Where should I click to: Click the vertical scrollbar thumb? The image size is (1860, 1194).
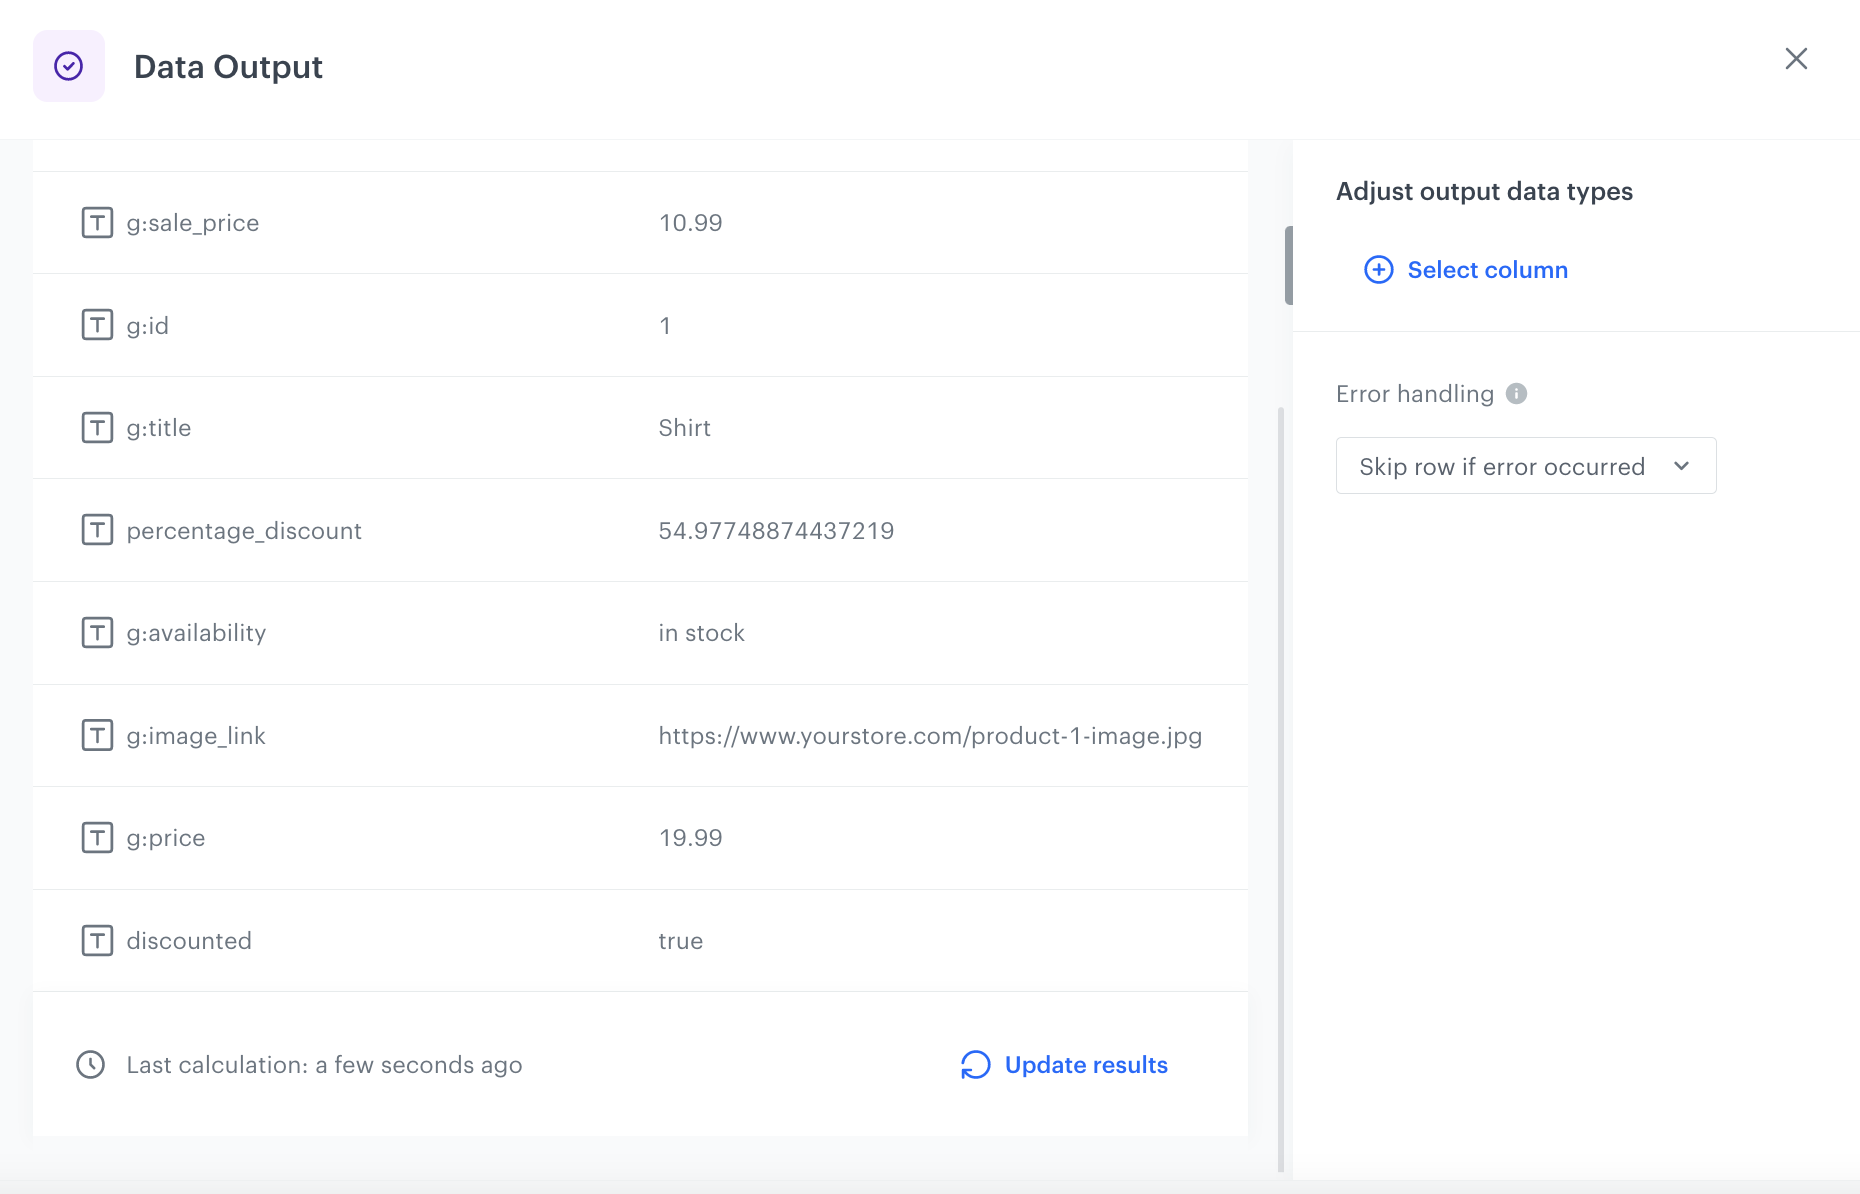[x=1288, y=265]
